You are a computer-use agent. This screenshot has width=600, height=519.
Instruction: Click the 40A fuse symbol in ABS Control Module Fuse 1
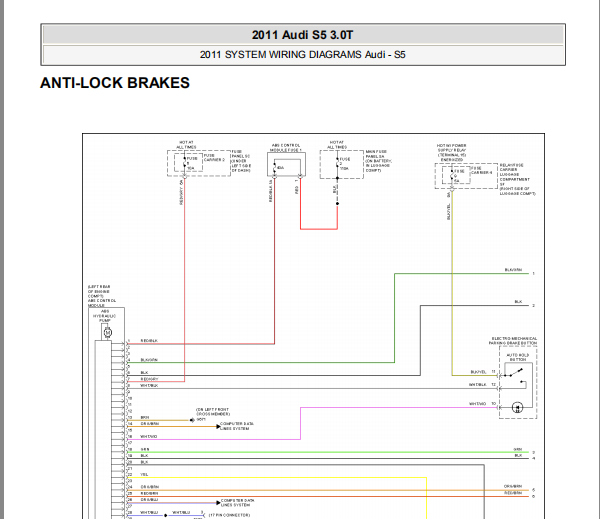pos(274,168)
